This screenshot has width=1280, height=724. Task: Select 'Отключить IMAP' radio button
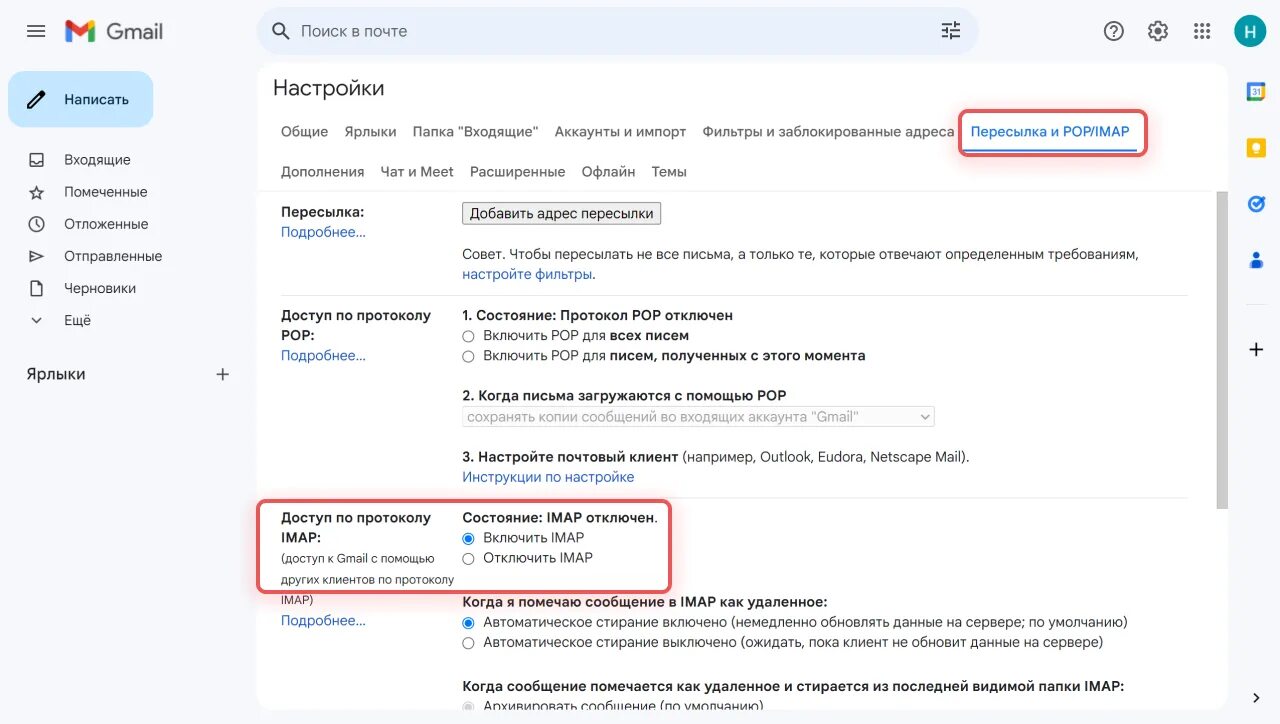468,558
